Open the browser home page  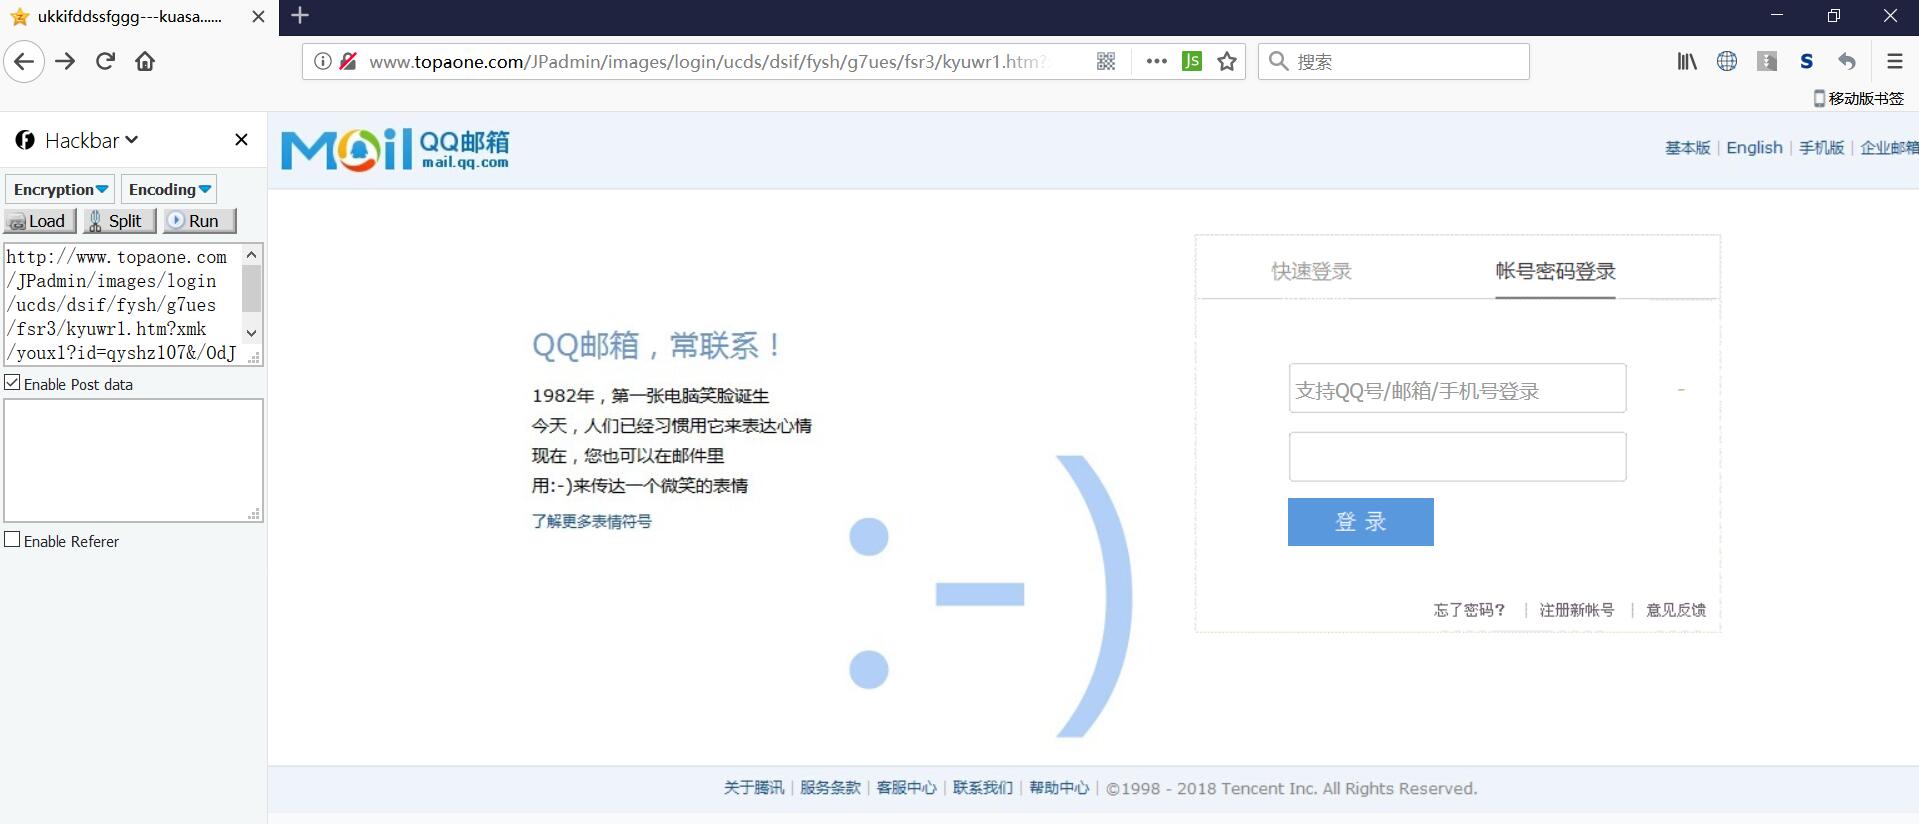[145, 62]
